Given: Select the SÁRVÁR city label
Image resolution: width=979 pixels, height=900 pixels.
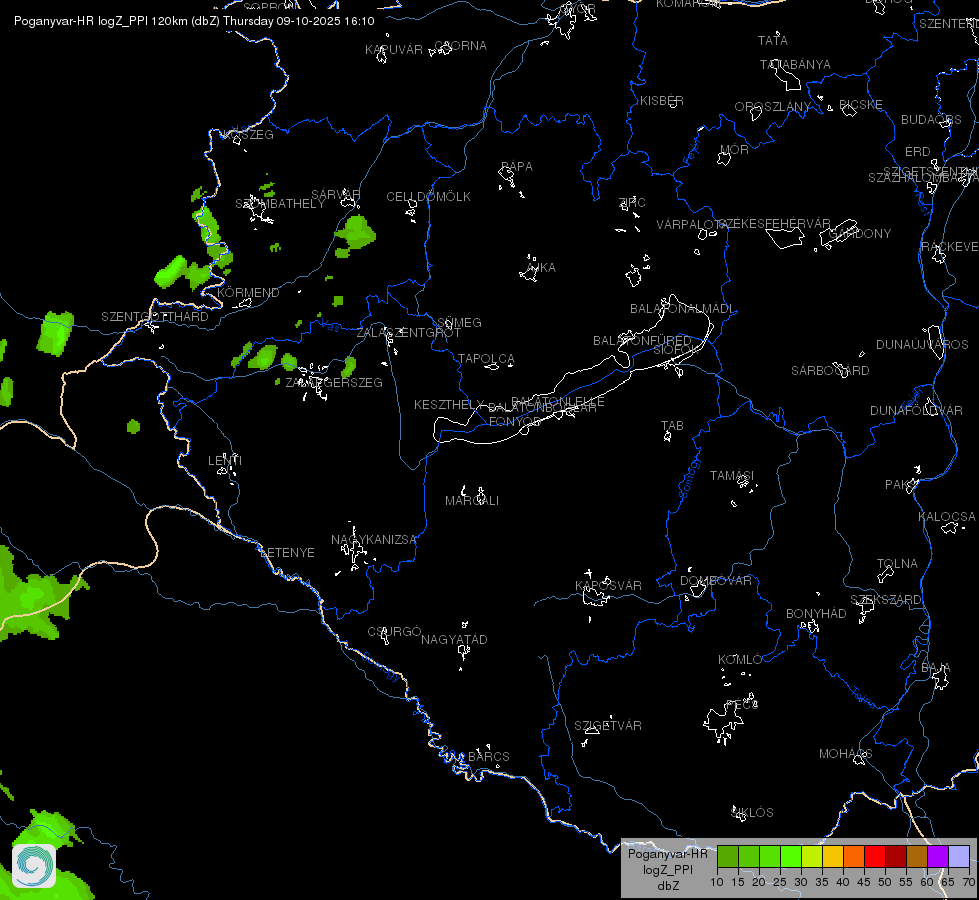Looking at the screenshot, I should (x=335, y=195).
